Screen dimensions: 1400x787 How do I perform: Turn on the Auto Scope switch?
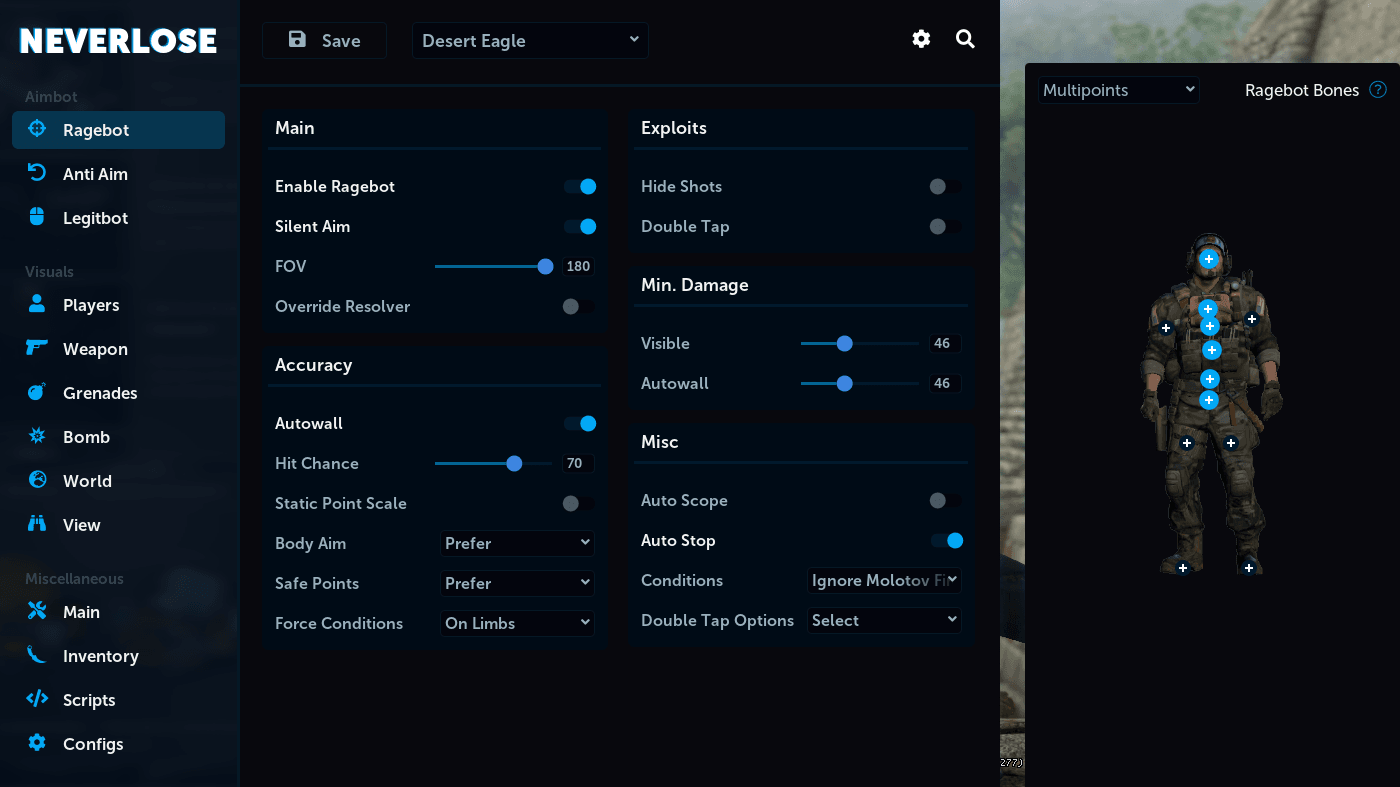pyautogui.click(x=945, y=500)
